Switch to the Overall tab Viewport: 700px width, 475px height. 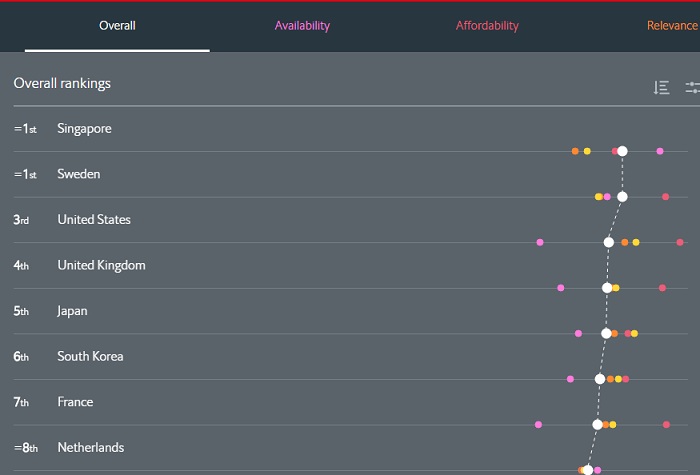point(117,26)
